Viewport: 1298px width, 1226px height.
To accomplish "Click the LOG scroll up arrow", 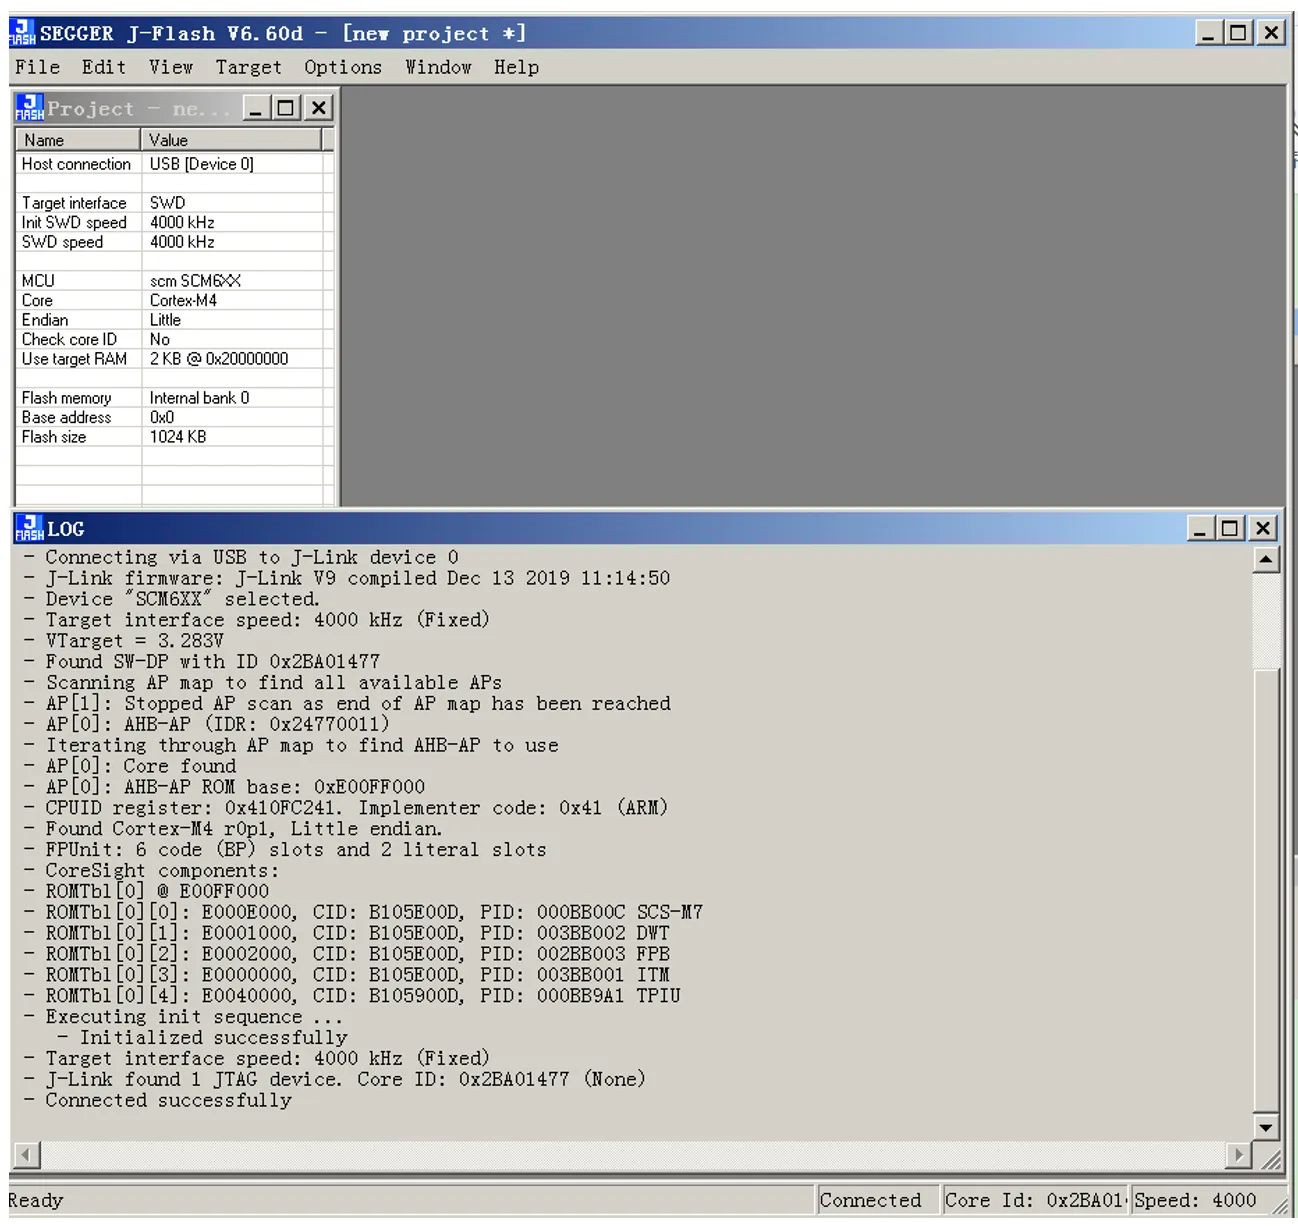I will pyautogui.click(x=1266, y=559).
